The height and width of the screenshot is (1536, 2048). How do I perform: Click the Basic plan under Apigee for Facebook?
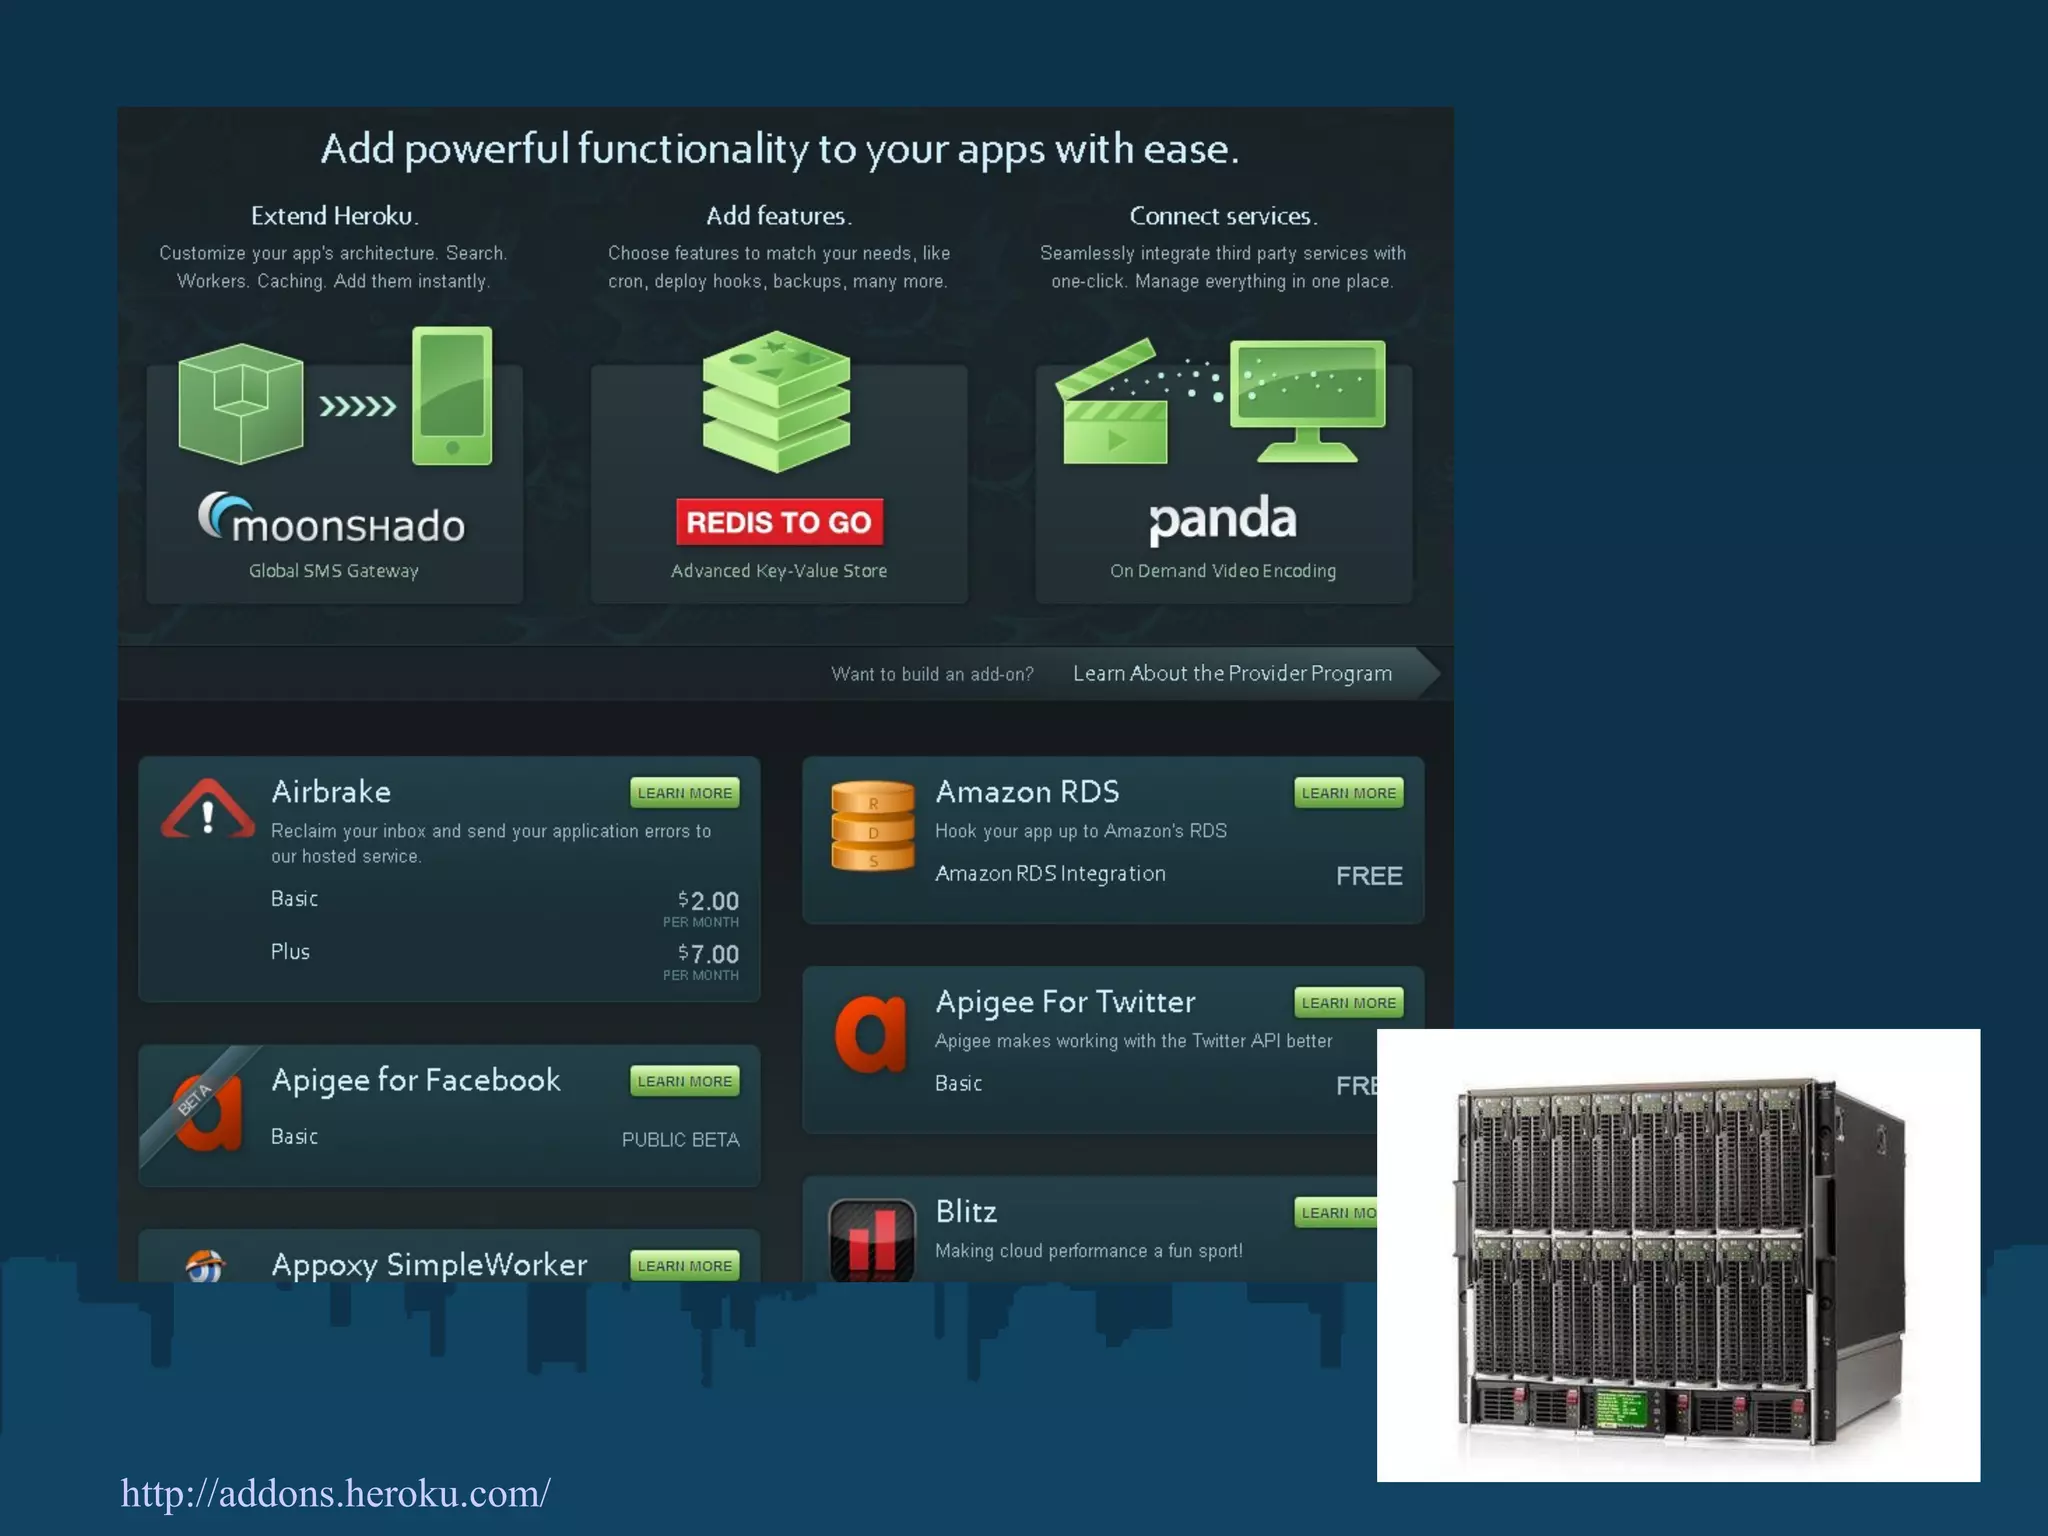coord(294,1137)
